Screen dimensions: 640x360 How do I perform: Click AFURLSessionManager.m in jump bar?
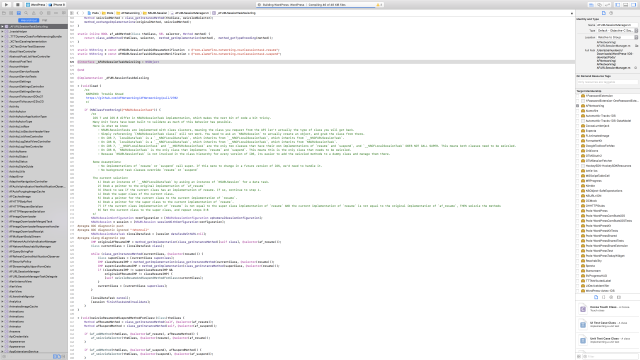click(x=190, y=13)
